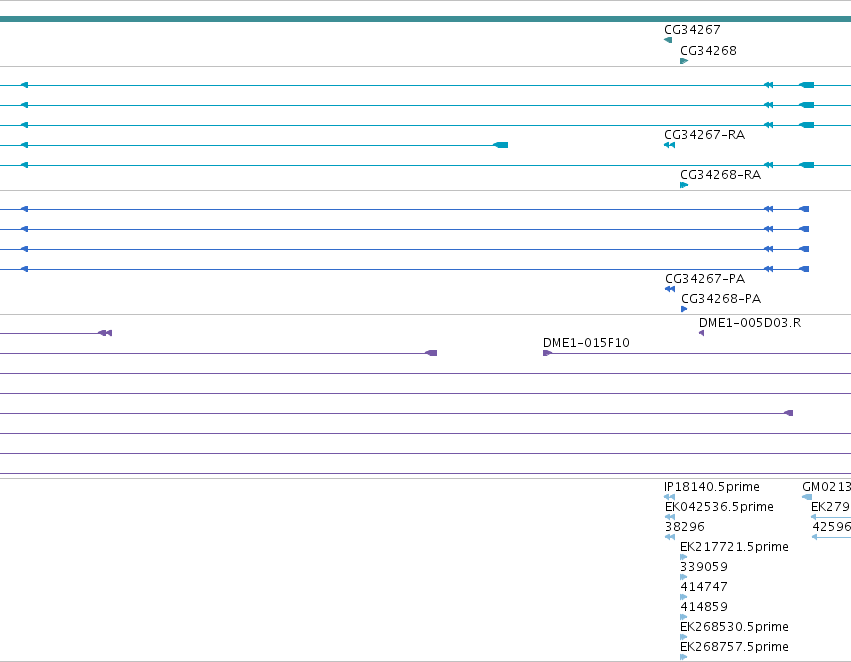Select the 339059 EST label

(x=704, y=567)
